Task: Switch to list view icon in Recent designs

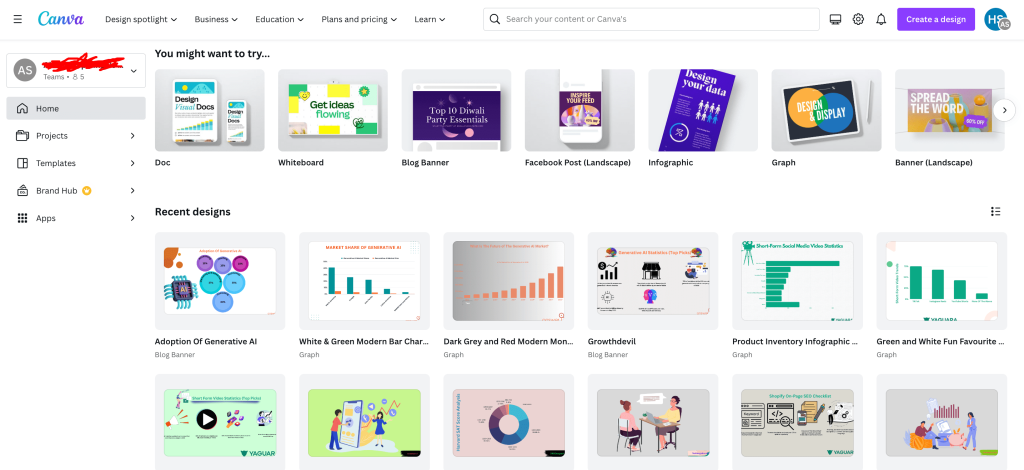Action: 995,211
